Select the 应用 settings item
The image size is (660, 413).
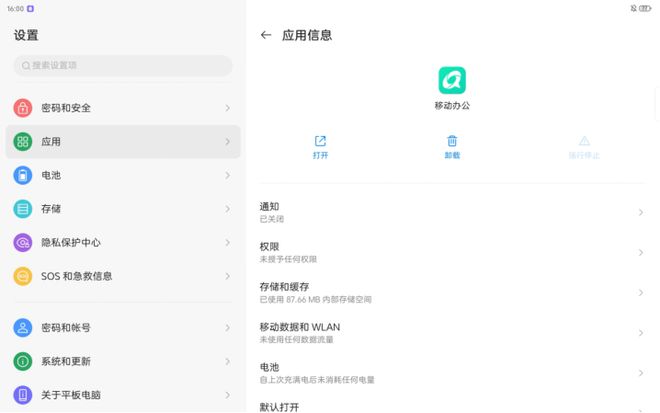[123, 141]
